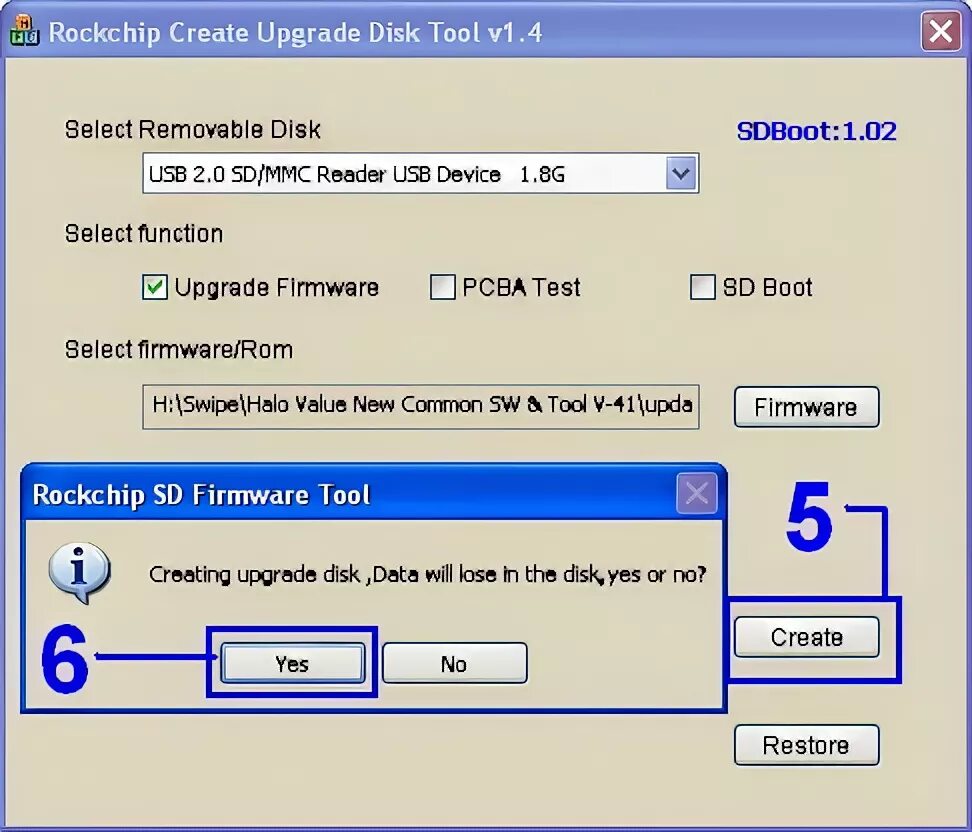Uncheck the Upgrade Firmware checkbox
This screenshot has width=972, height=832.
[154, 287]
